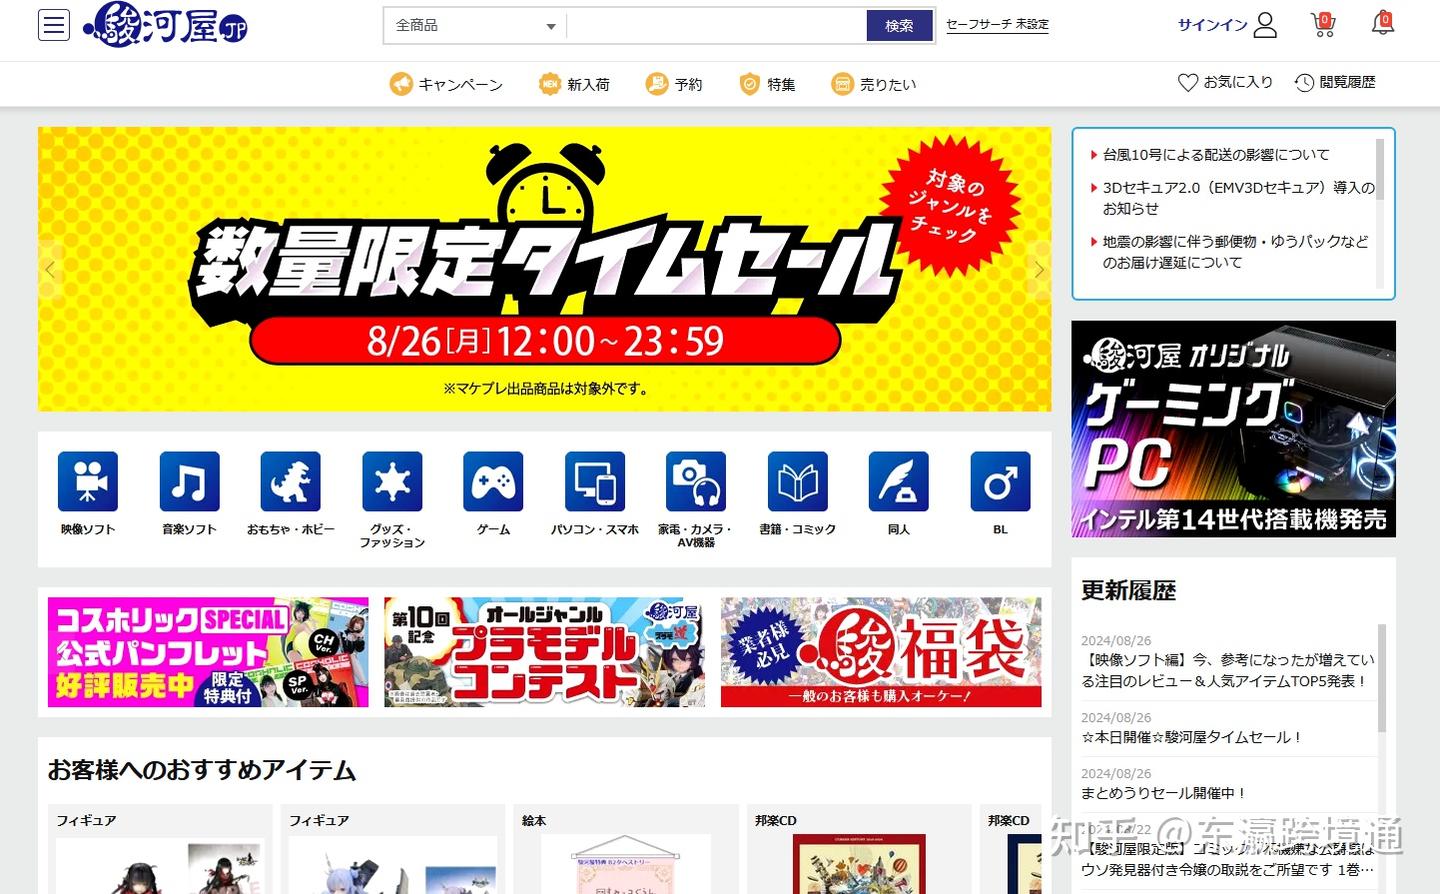Open the hamburger menu
The width and height of the screenshot is (1440, 894).
54,25
